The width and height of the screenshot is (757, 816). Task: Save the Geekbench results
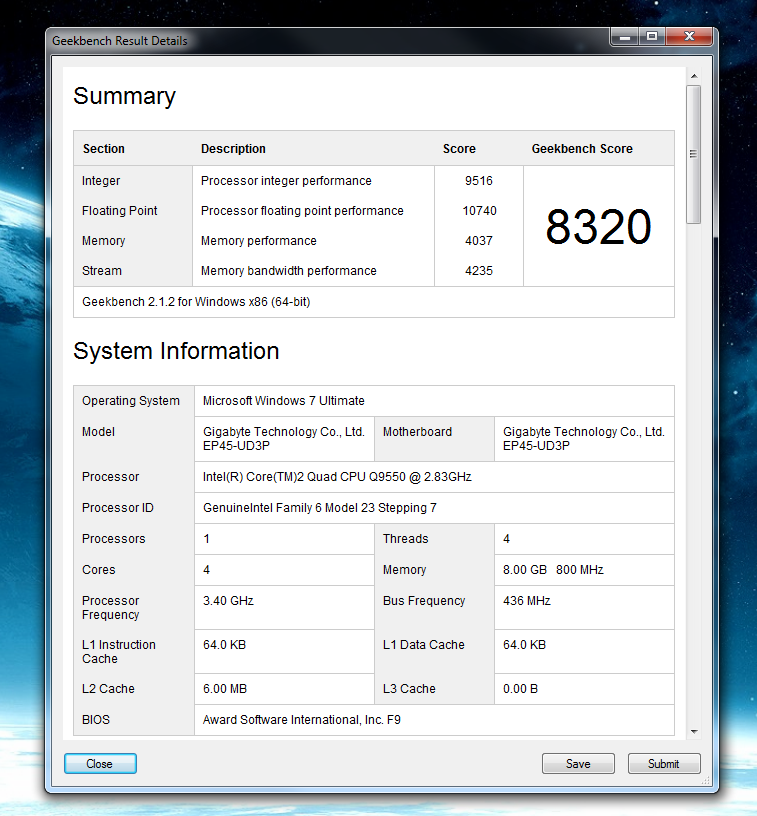[578, 763]
